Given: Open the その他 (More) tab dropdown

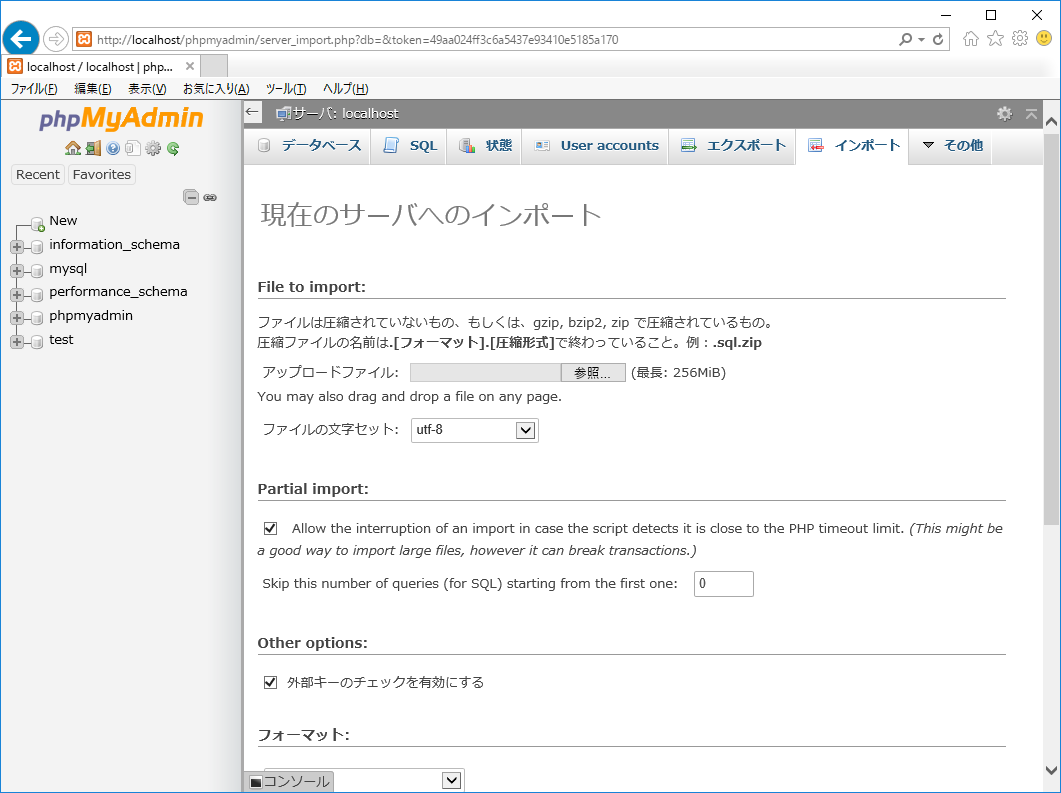Looking at the screenshot, I should pyautogui.click(x=952, y=145).
